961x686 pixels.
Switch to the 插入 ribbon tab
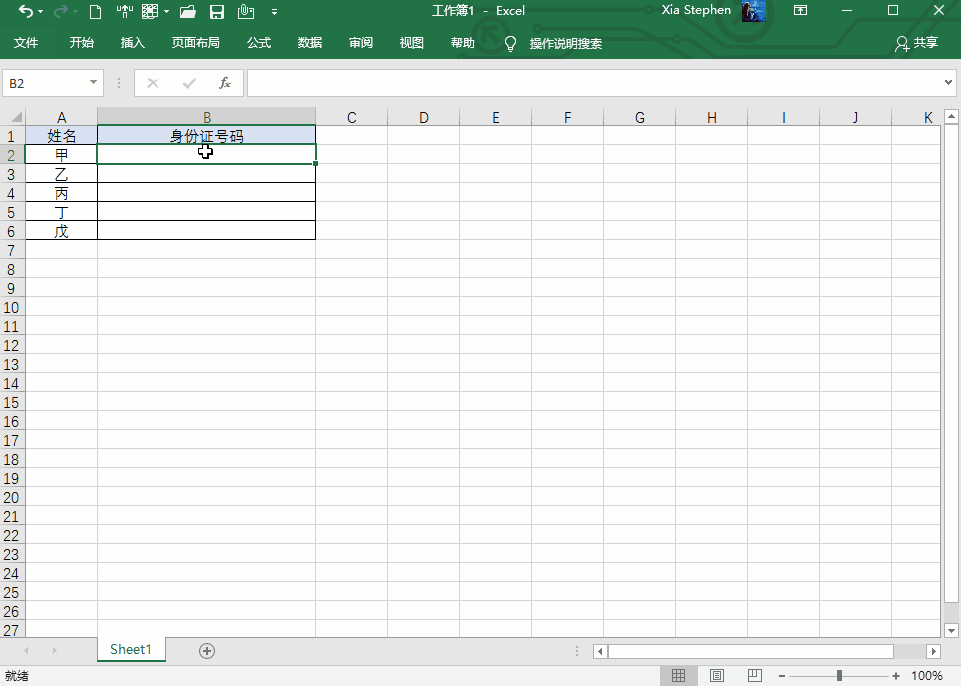(x=132, y=42)
